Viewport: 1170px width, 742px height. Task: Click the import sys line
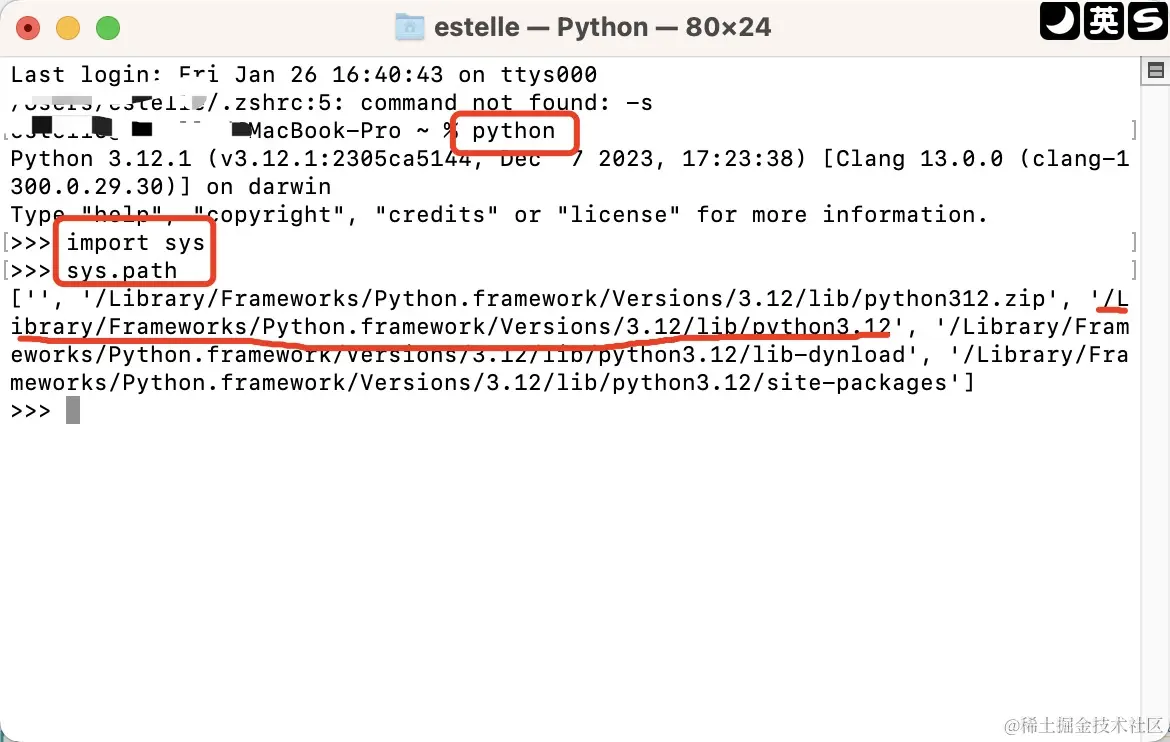tap(135, 243)
